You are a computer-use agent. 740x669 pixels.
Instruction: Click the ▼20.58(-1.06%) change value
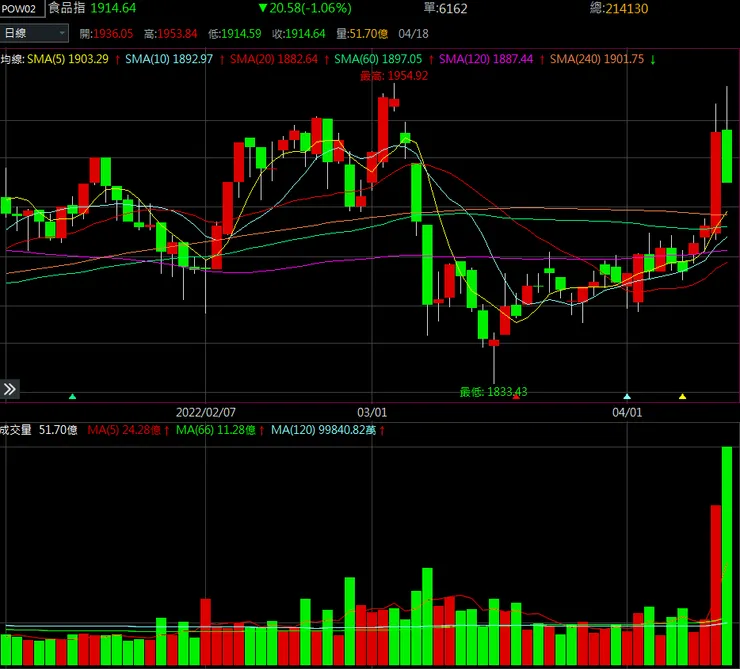click(x=305, y=8)
